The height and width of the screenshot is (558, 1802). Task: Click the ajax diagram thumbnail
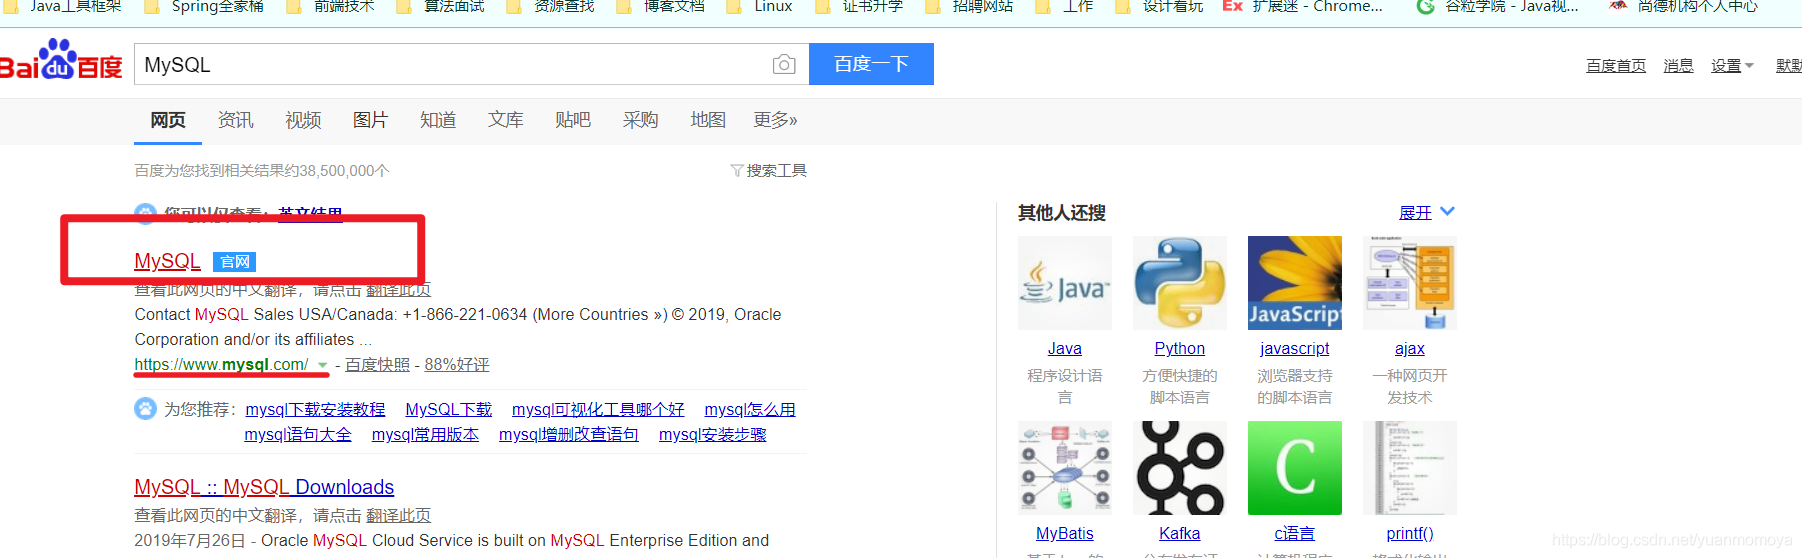[x=1410, y=283]
